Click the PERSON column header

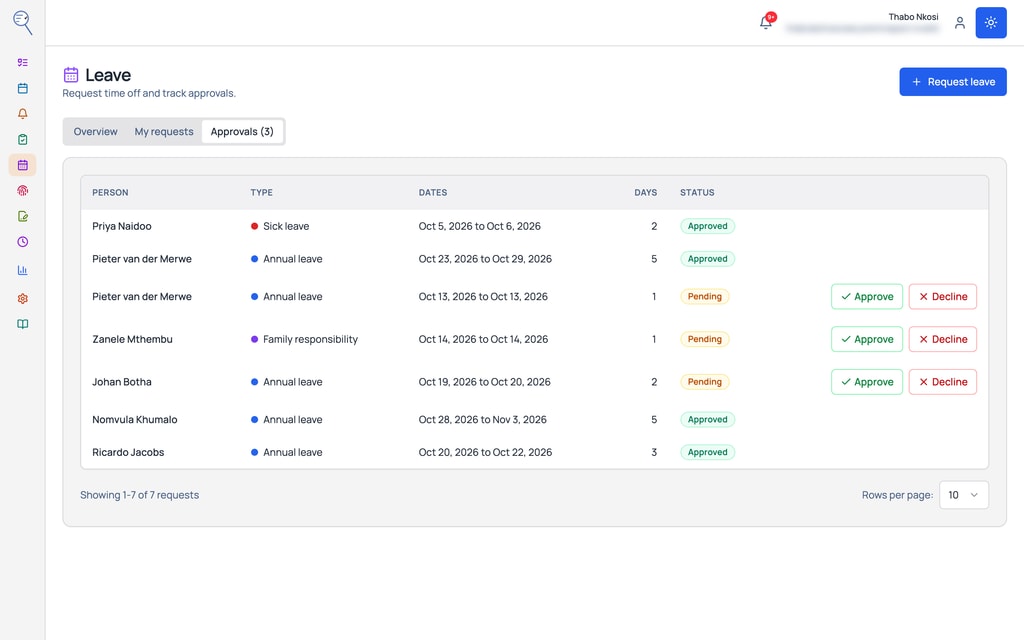110,193
